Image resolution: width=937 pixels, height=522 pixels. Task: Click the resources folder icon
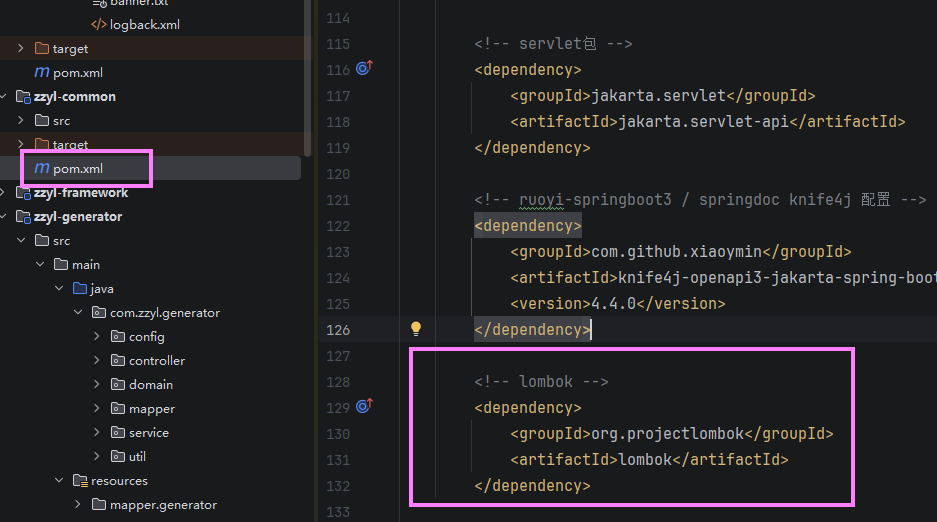coord(80,480)
